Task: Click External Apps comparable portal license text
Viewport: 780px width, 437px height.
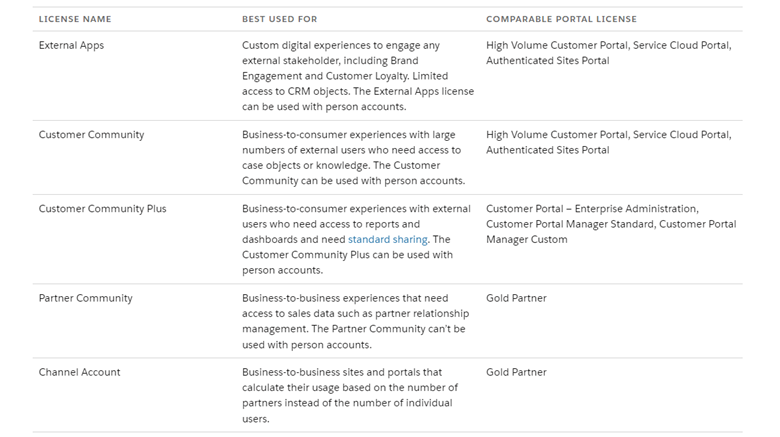Action: (608, 53)
